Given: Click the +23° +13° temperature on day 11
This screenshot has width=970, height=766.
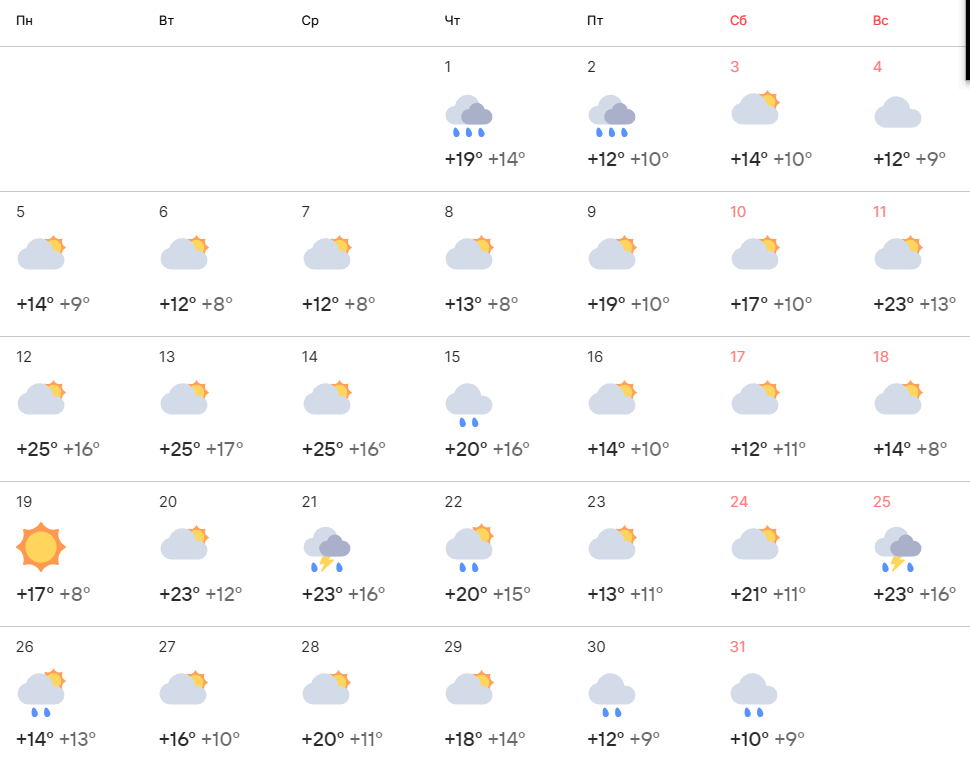Looking at the screenshot, I should [x=916, y=304].
